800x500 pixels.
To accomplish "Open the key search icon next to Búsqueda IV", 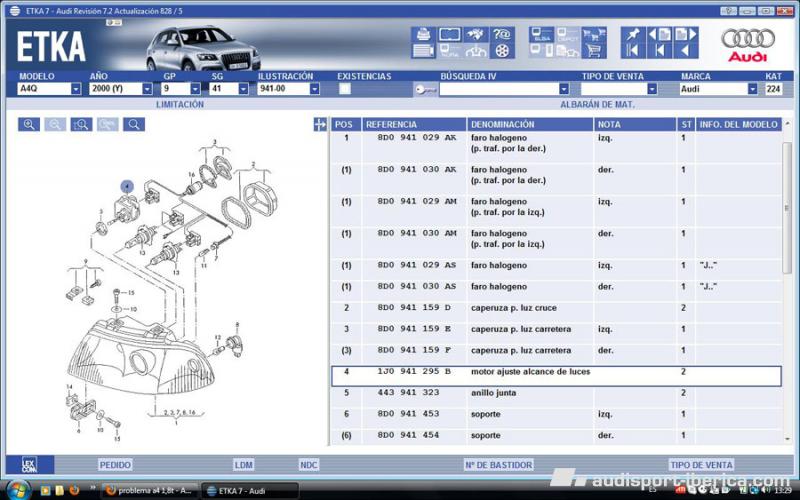I will (x=425, y=90).
